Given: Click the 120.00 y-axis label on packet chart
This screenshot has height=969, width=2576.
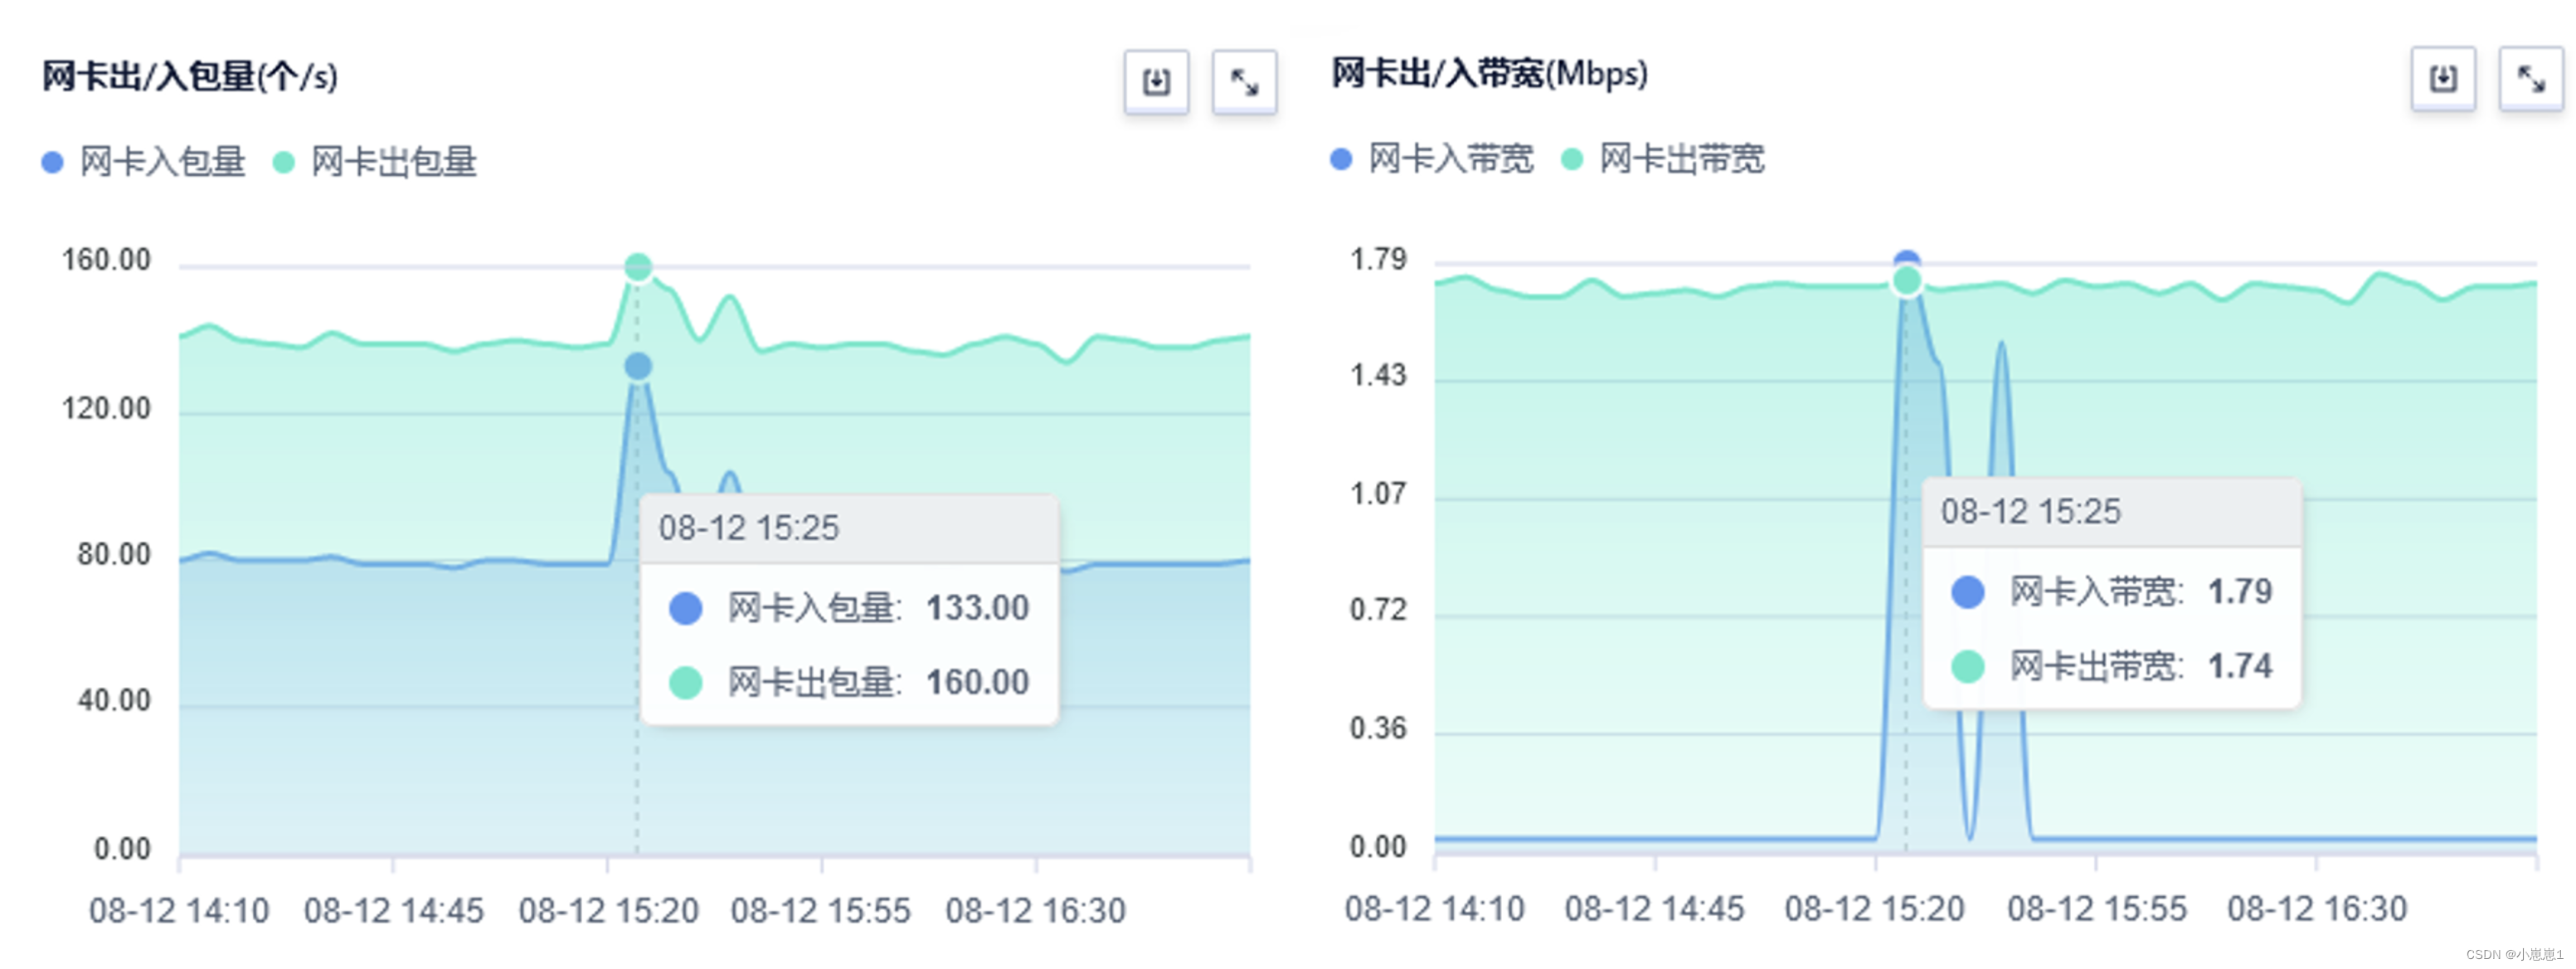Looking at the screenshot, I should pyautogui.click(x=106, y=408).
